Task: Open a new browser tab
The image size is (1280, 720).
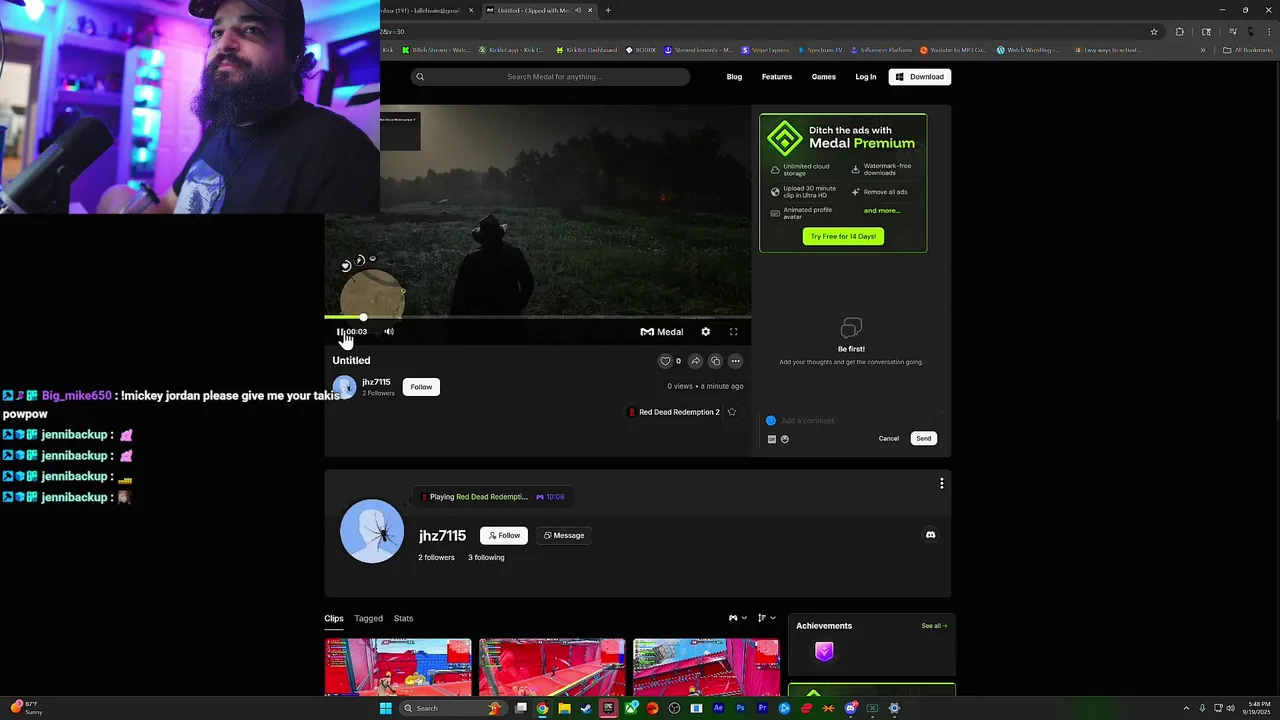Action: [x=608, y=10]
